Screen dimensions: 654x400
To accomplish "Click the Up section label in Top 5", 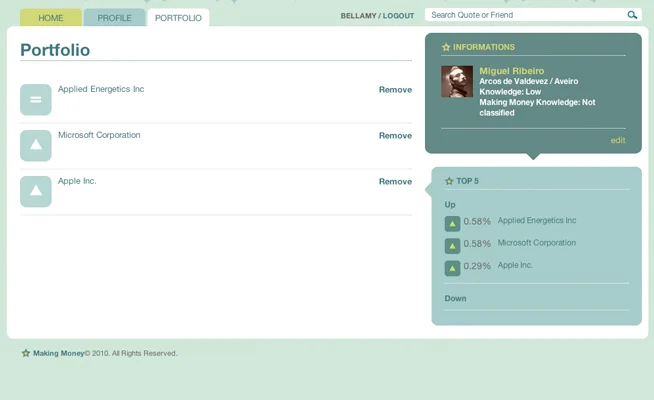I will coord(450,205).
